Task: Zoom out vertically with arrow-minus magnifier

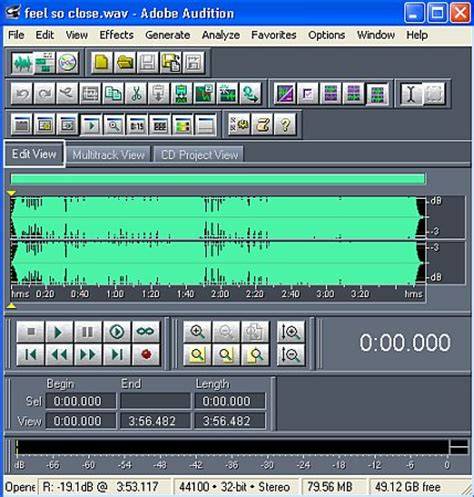Action: 291,355
